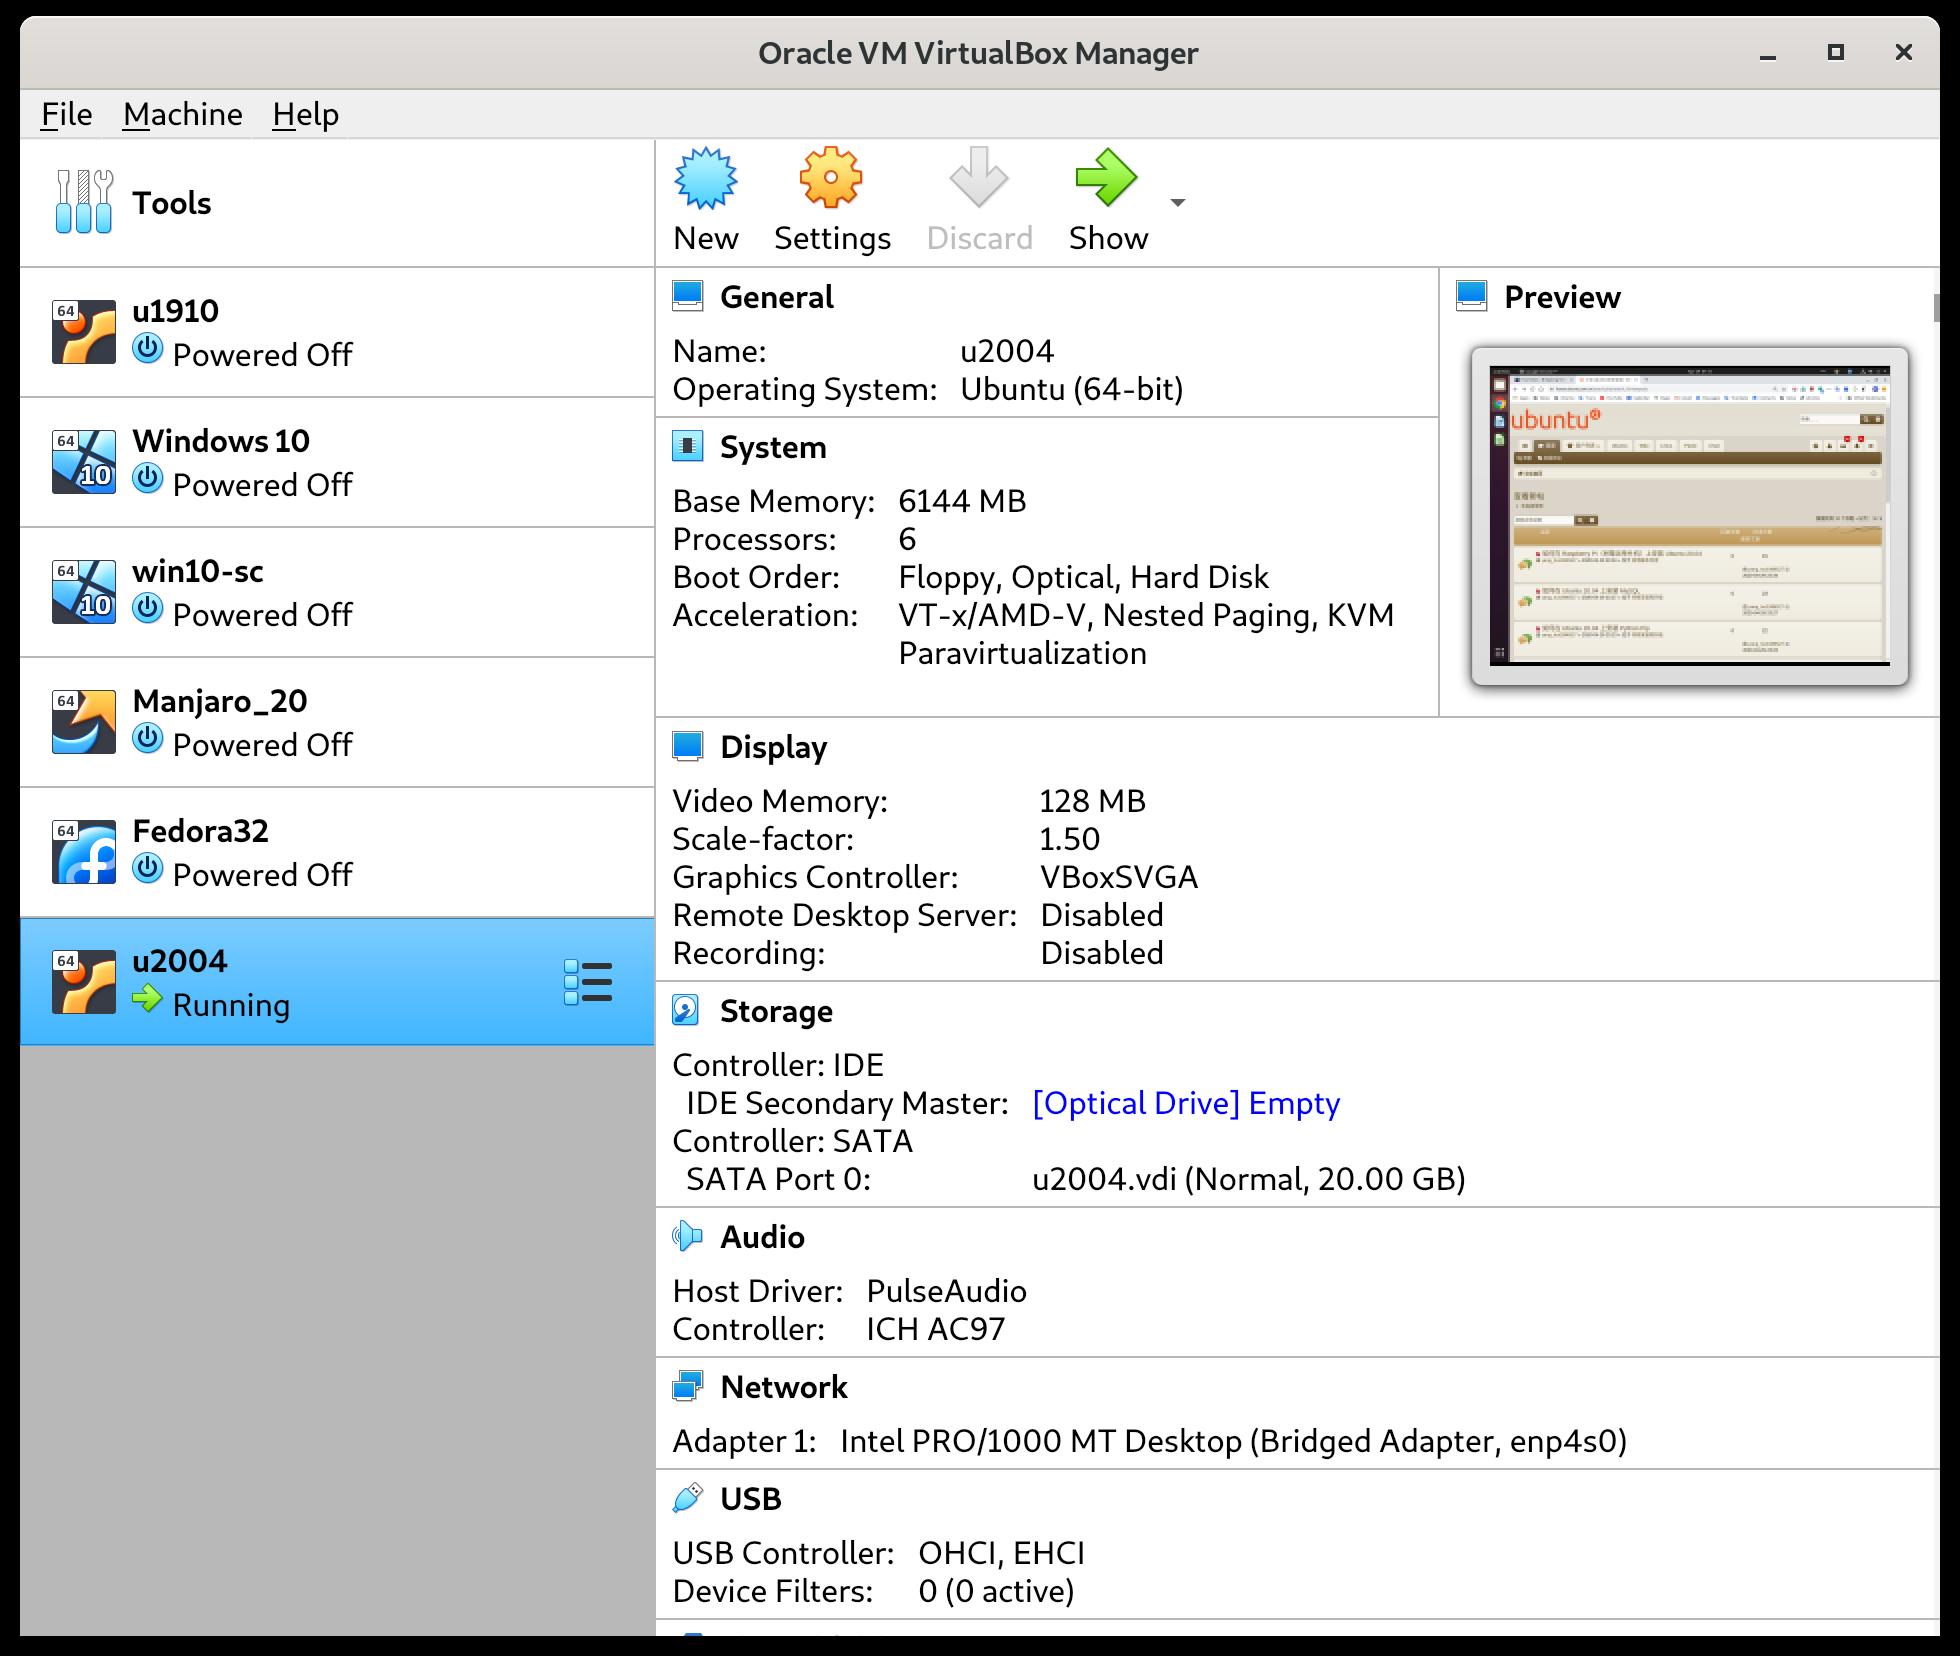The image size is (1960, 1656).
Task: Click the u2004 preview thumbnail
Action: click(x=1690, y=516)
